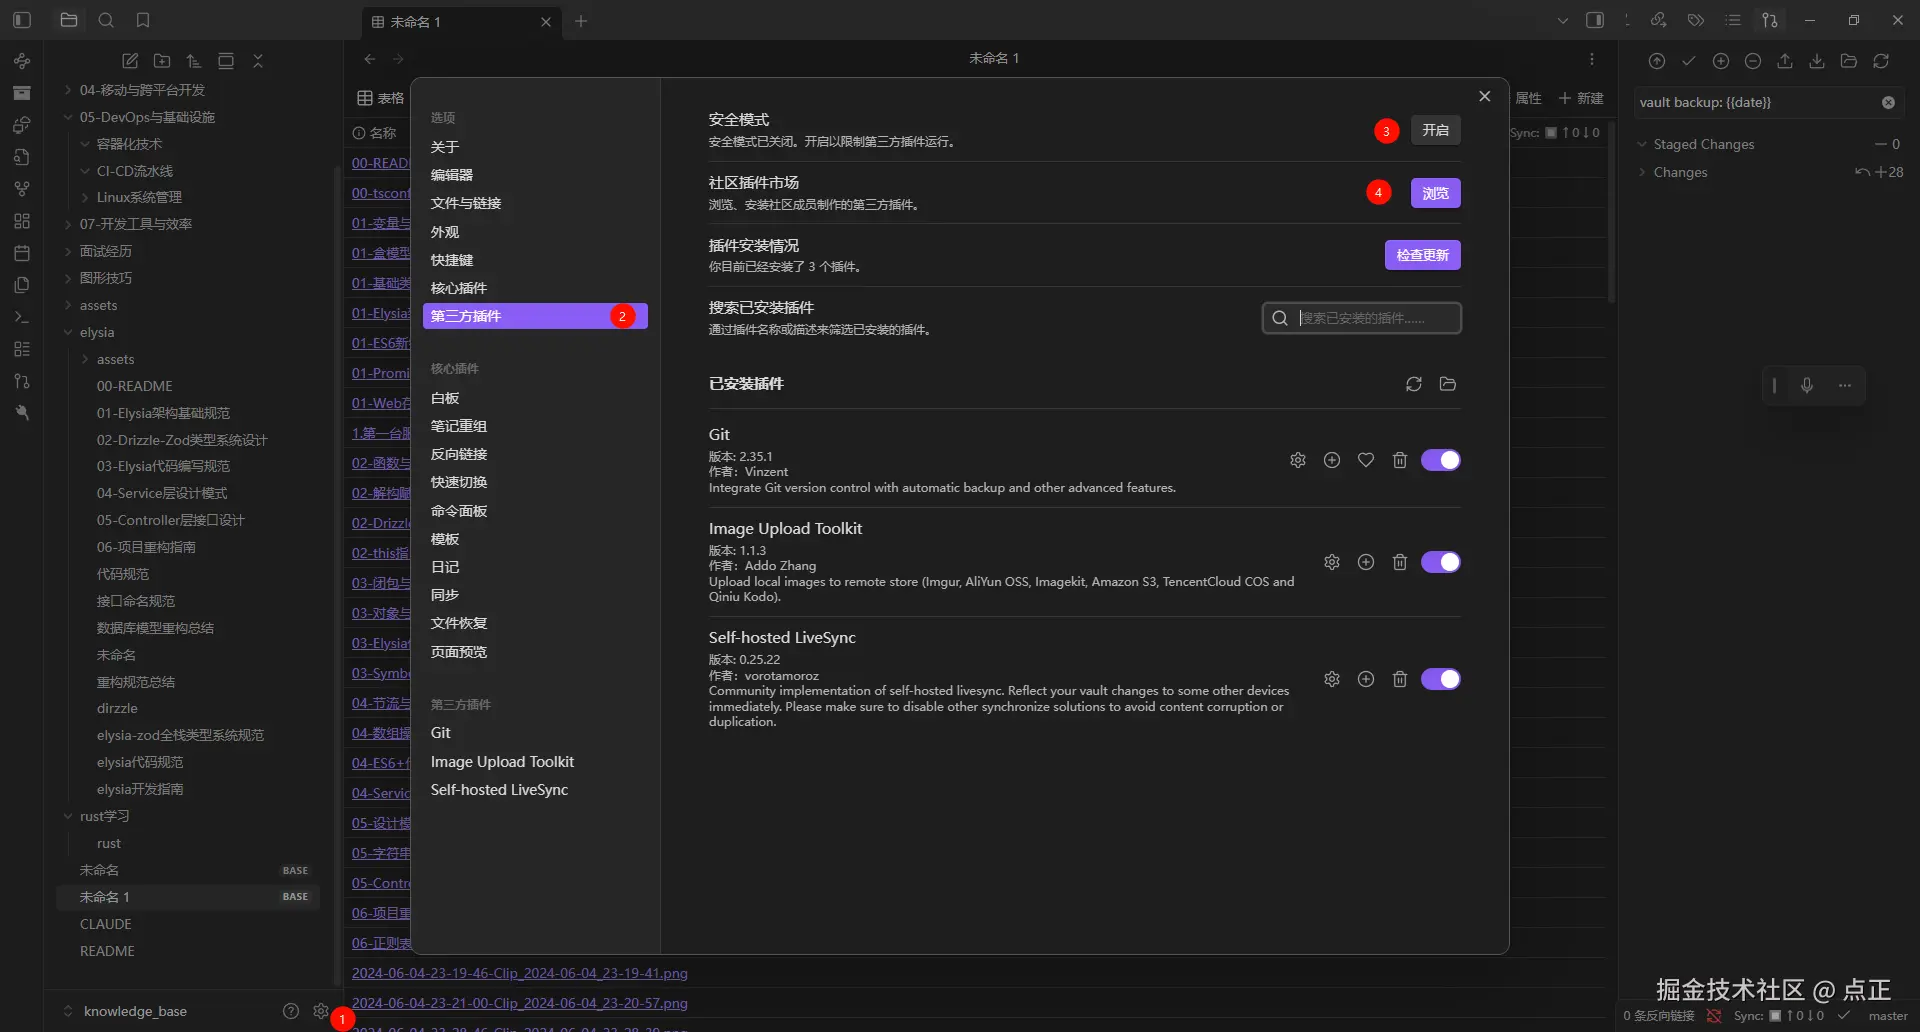Image resolution: width=1920 pixels, height=1032 pixels.
Task: Create a new folder in the file explorer
Action: tap(162, 61)
